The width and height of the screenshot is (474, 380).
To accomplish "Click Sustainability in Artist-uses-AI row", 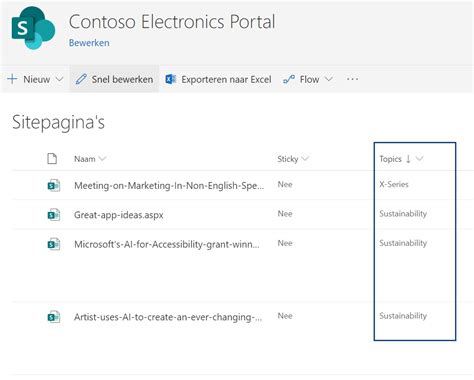I will point(403,316).
